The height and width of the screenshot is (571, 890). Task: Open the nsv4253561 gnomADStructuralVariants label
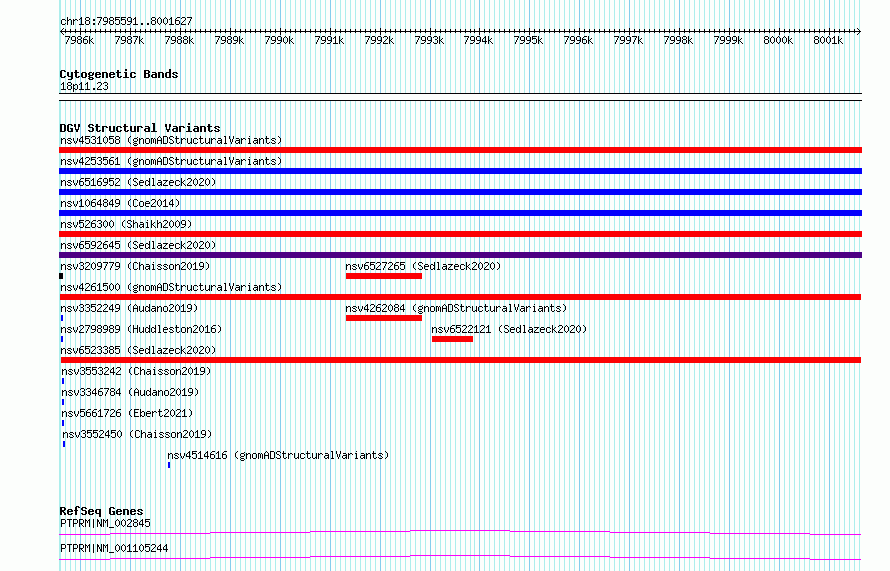[171, 161]
